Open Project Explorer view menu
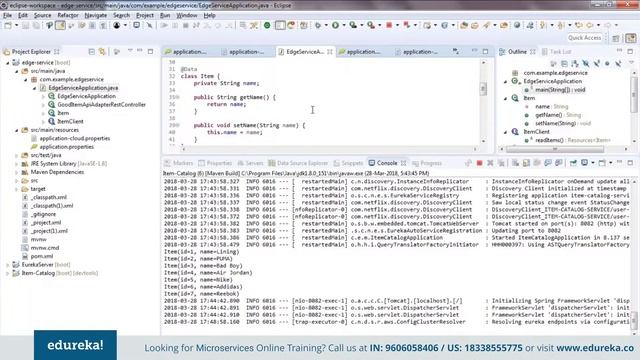Viewport: 640px width, 360px height. tap(130, 51)
